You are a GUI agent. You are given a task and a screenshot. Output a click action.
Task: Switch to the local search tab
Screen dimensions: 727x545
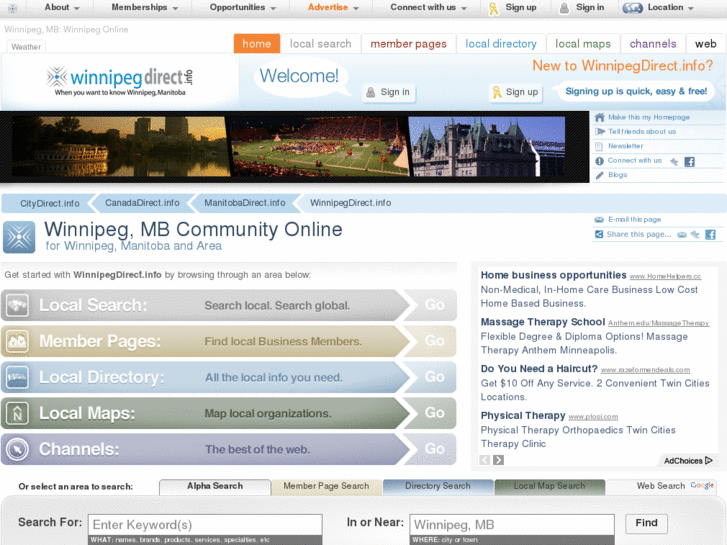320,44
